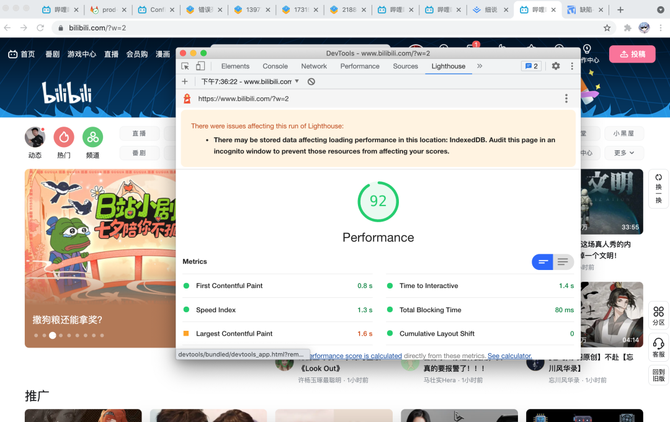Click the issues counter badge showing 2
The height and width of the screenshot is (422, 670).
532,66
